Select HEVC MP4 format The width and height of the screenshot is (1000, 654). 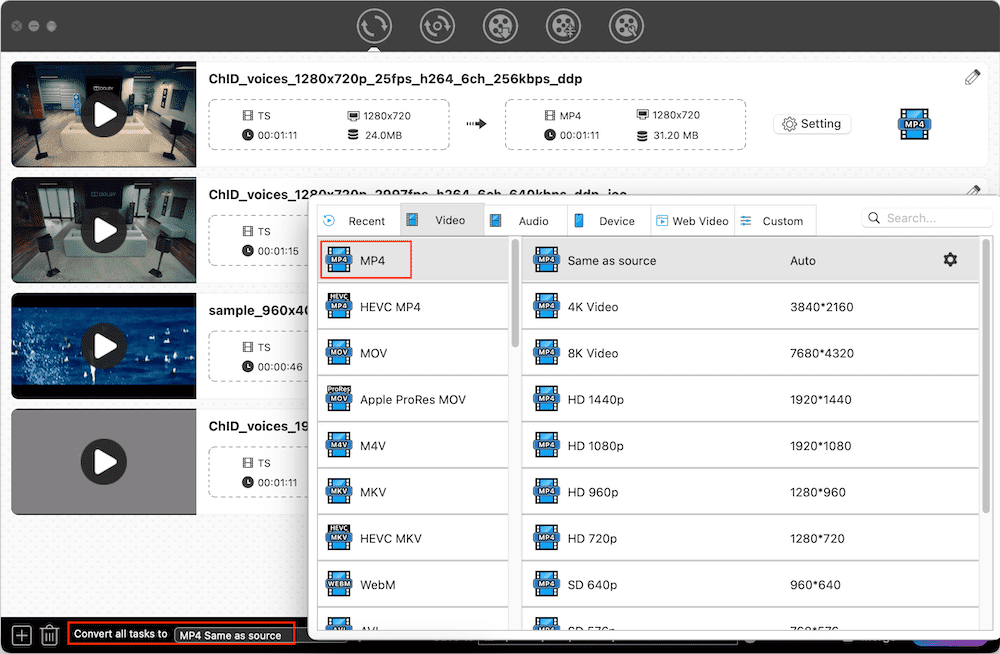point(413,307)
